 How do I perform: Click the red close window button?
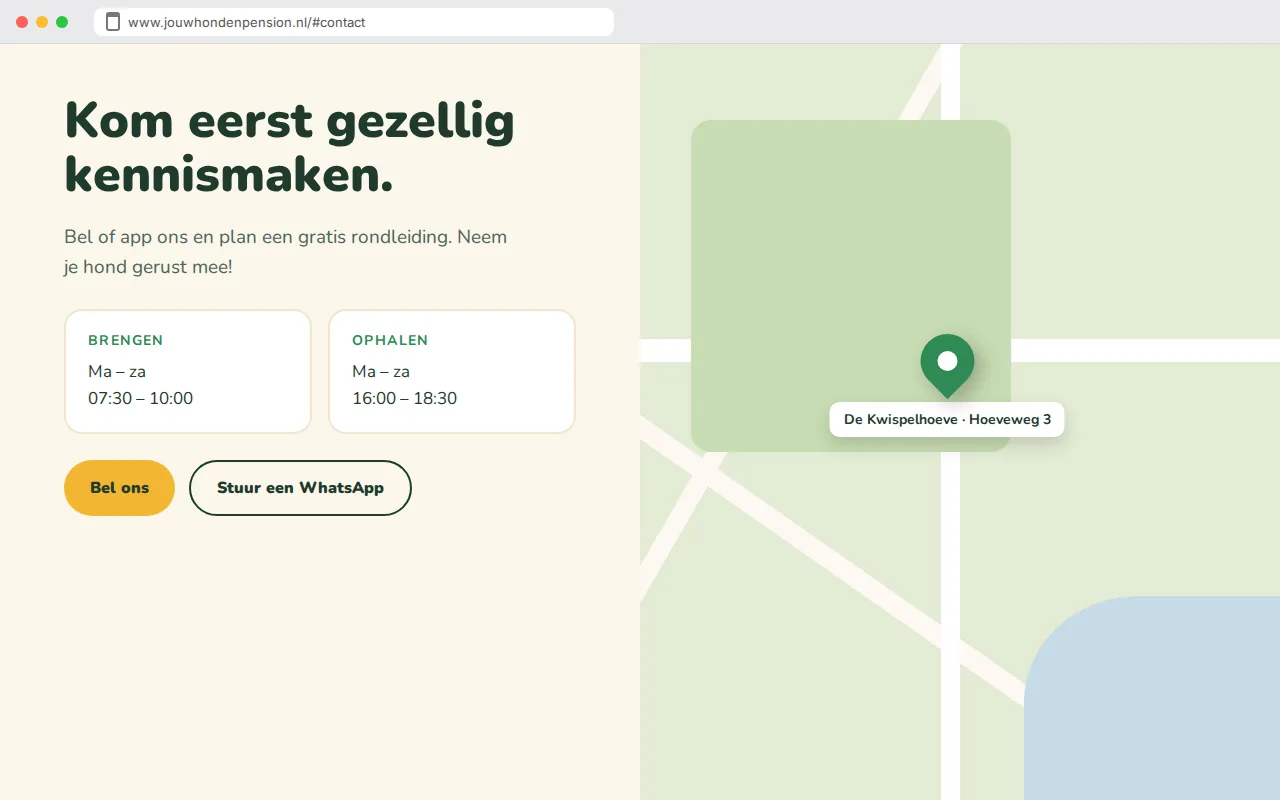pos(22,22)
